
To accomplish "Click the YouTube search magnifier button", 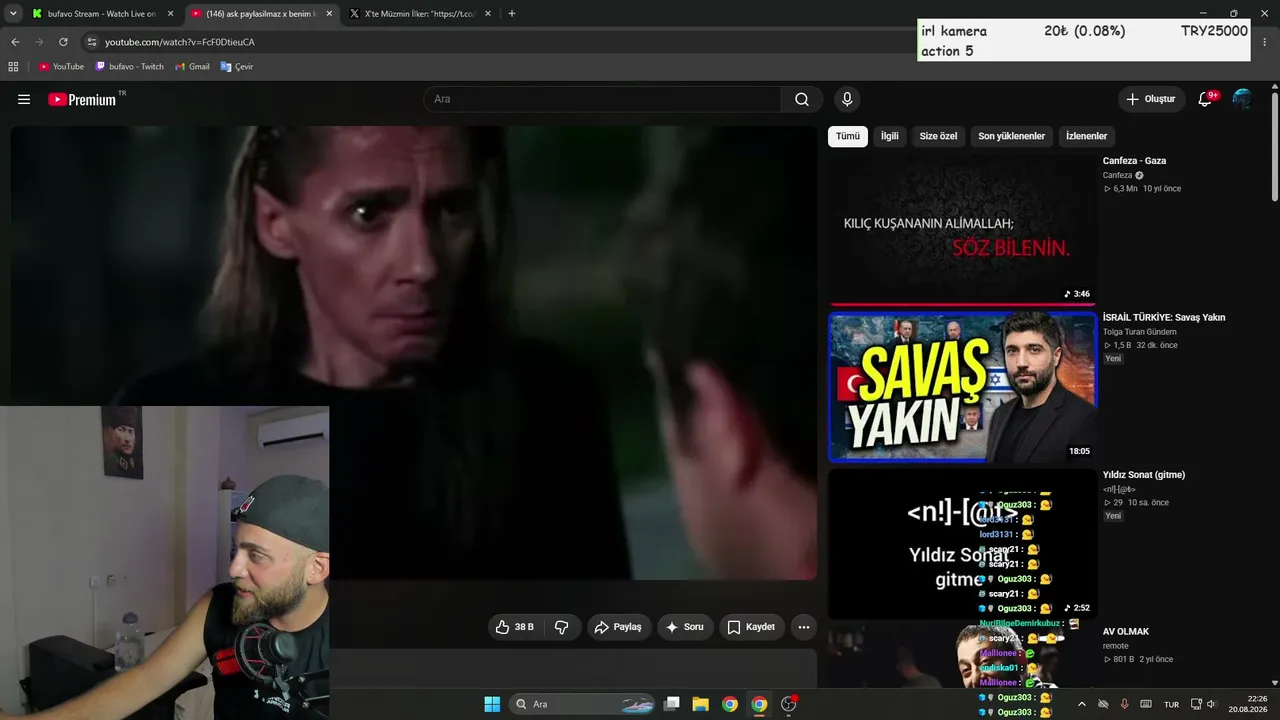I will (x=802, y=99).
